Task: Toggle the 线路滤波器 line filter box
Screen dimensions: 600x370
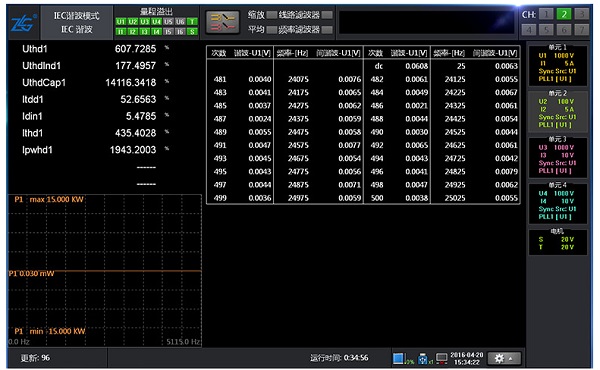Action: coord(327,15)
